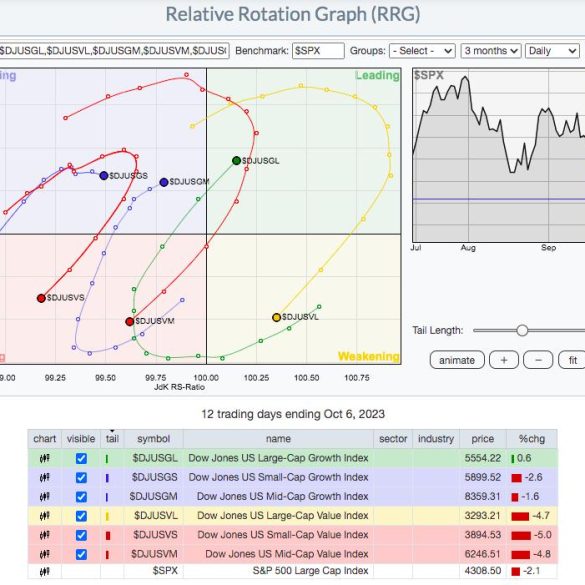
Task: Sort table by symbol column header
Action: [153, 439]
